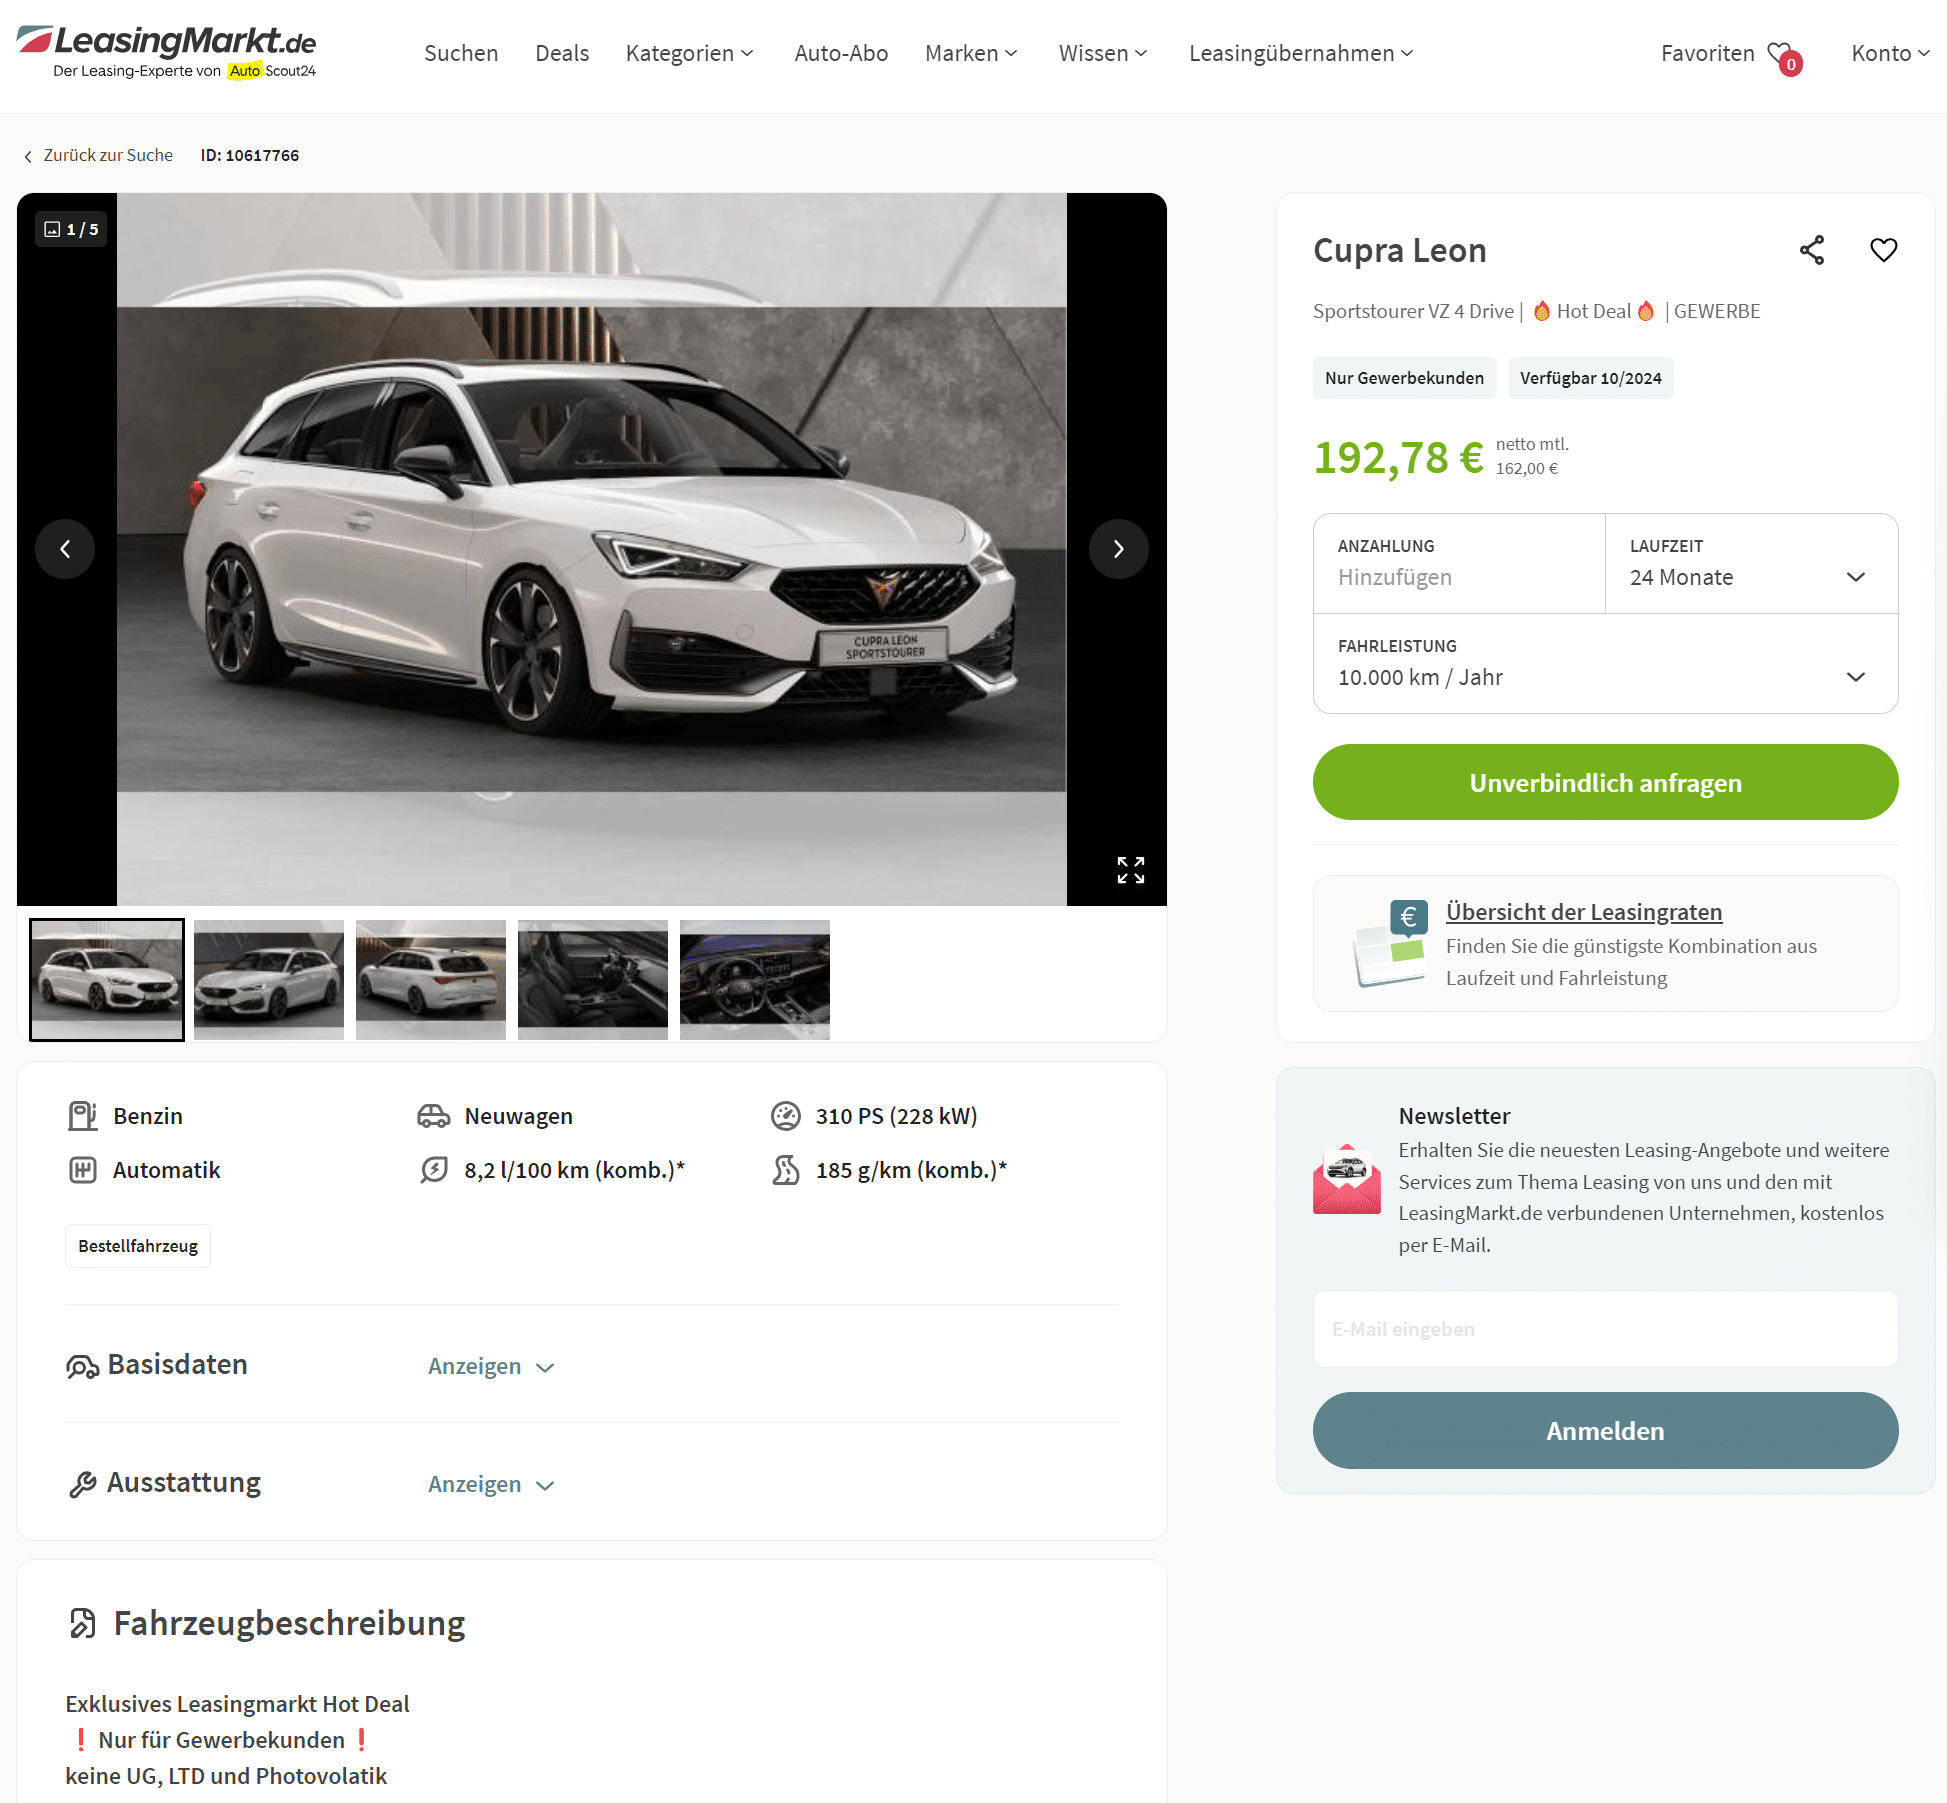Image resolution: width=1947 pixels, height=1803 pixels.
Task: Click the ID: 10617766 text
Action: [x=250, y=155]
